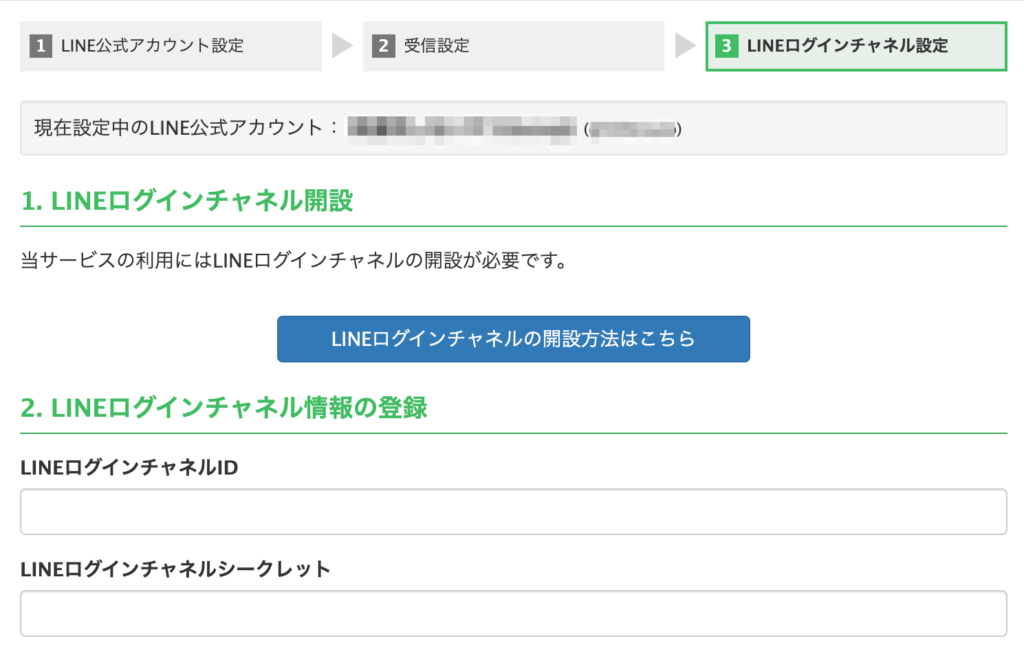The width and height of the screenshot is (1024, 663).
Task: Click the number 2 step badge
Action: (384, 46)
